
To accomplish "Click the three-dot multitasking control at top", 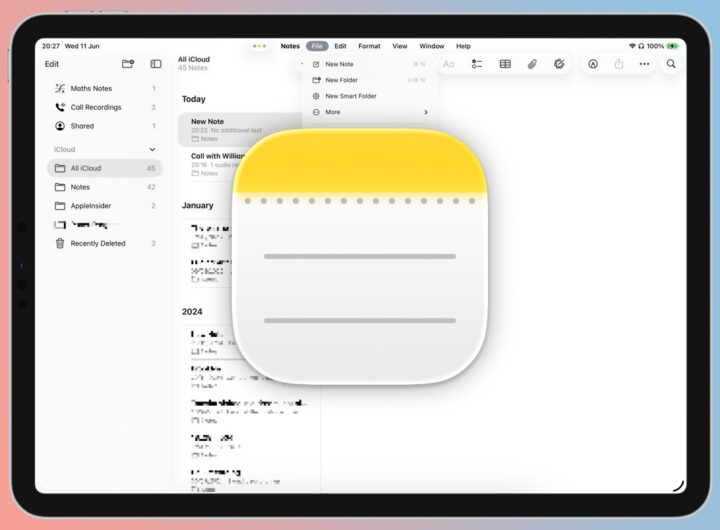I will point(259,46).
